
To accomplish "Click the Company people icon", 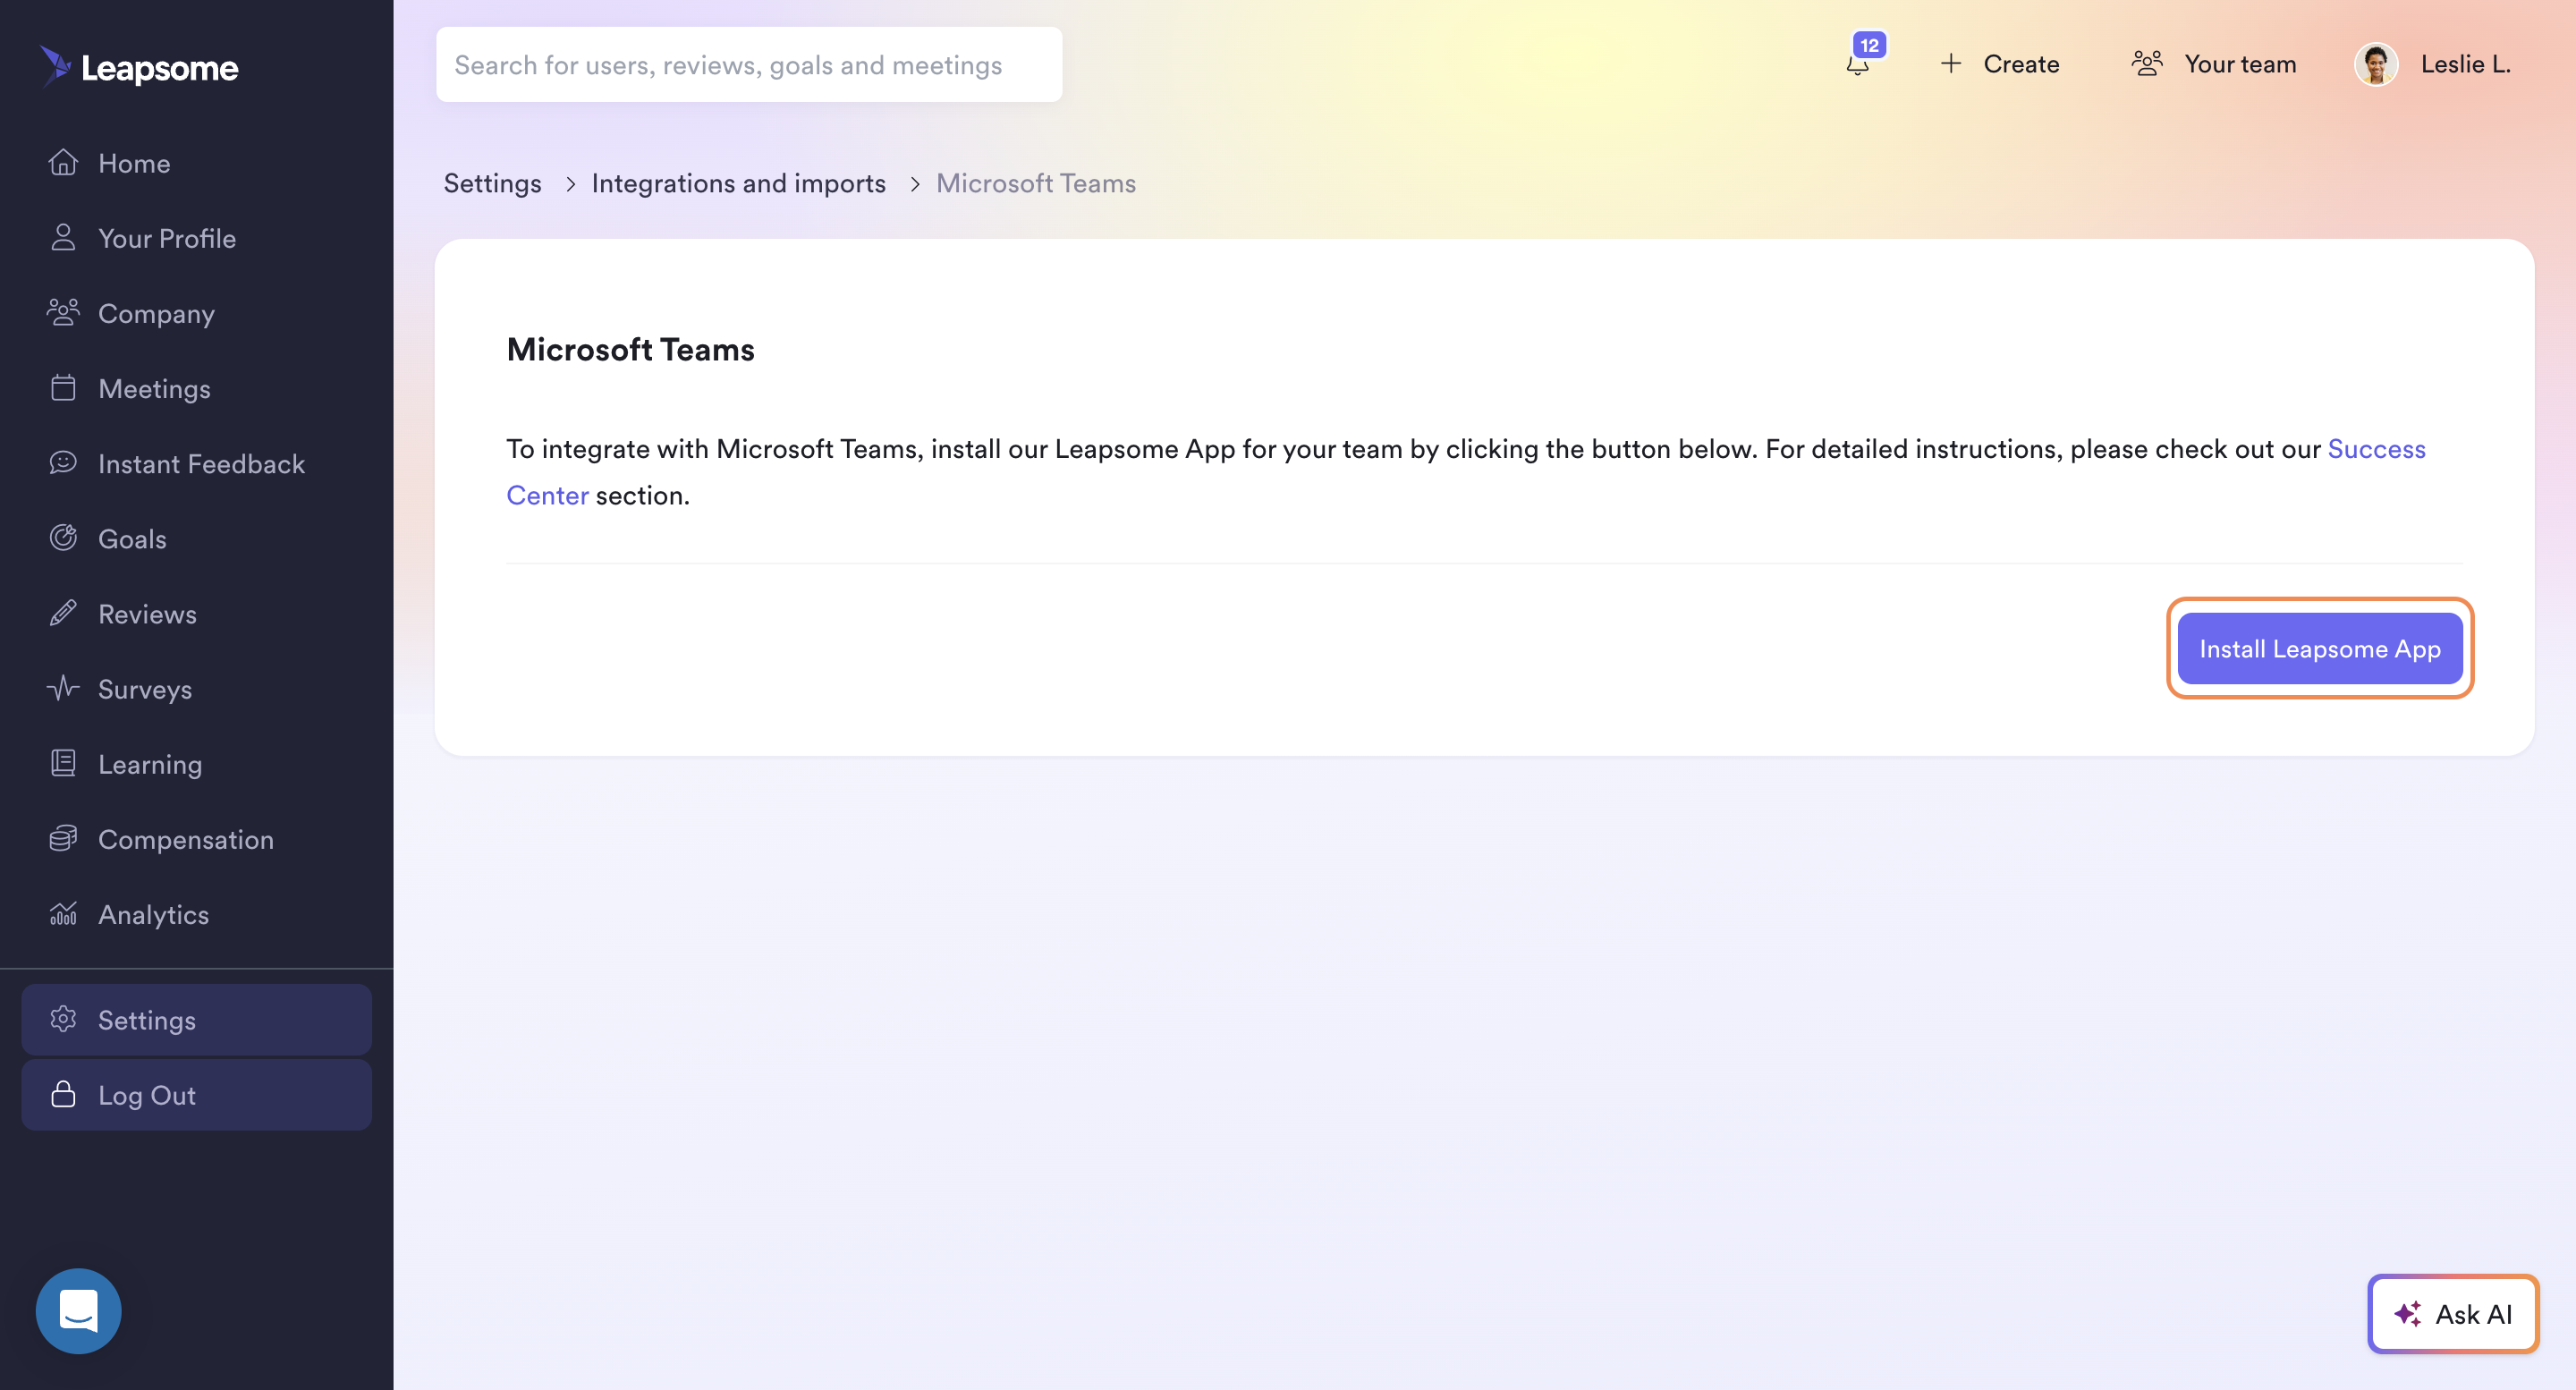I will 63,312.
